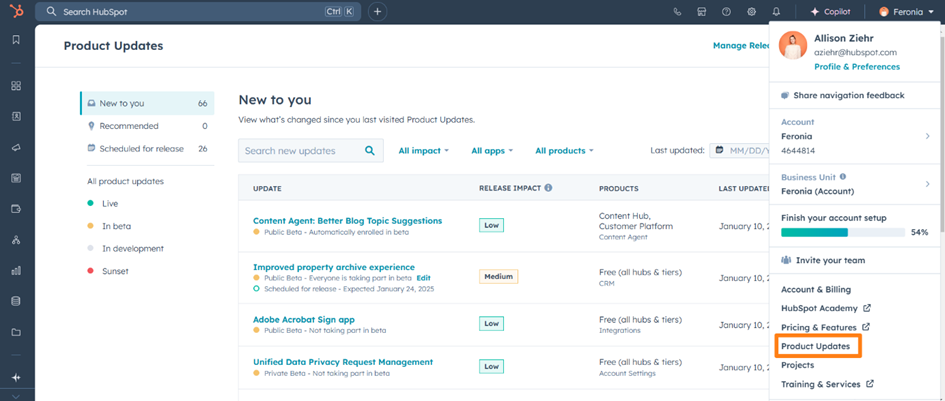The width and height of the screenshot is (945, 401).
Task: Open the Help question mark icon
Action: click(x=726, y=11)
